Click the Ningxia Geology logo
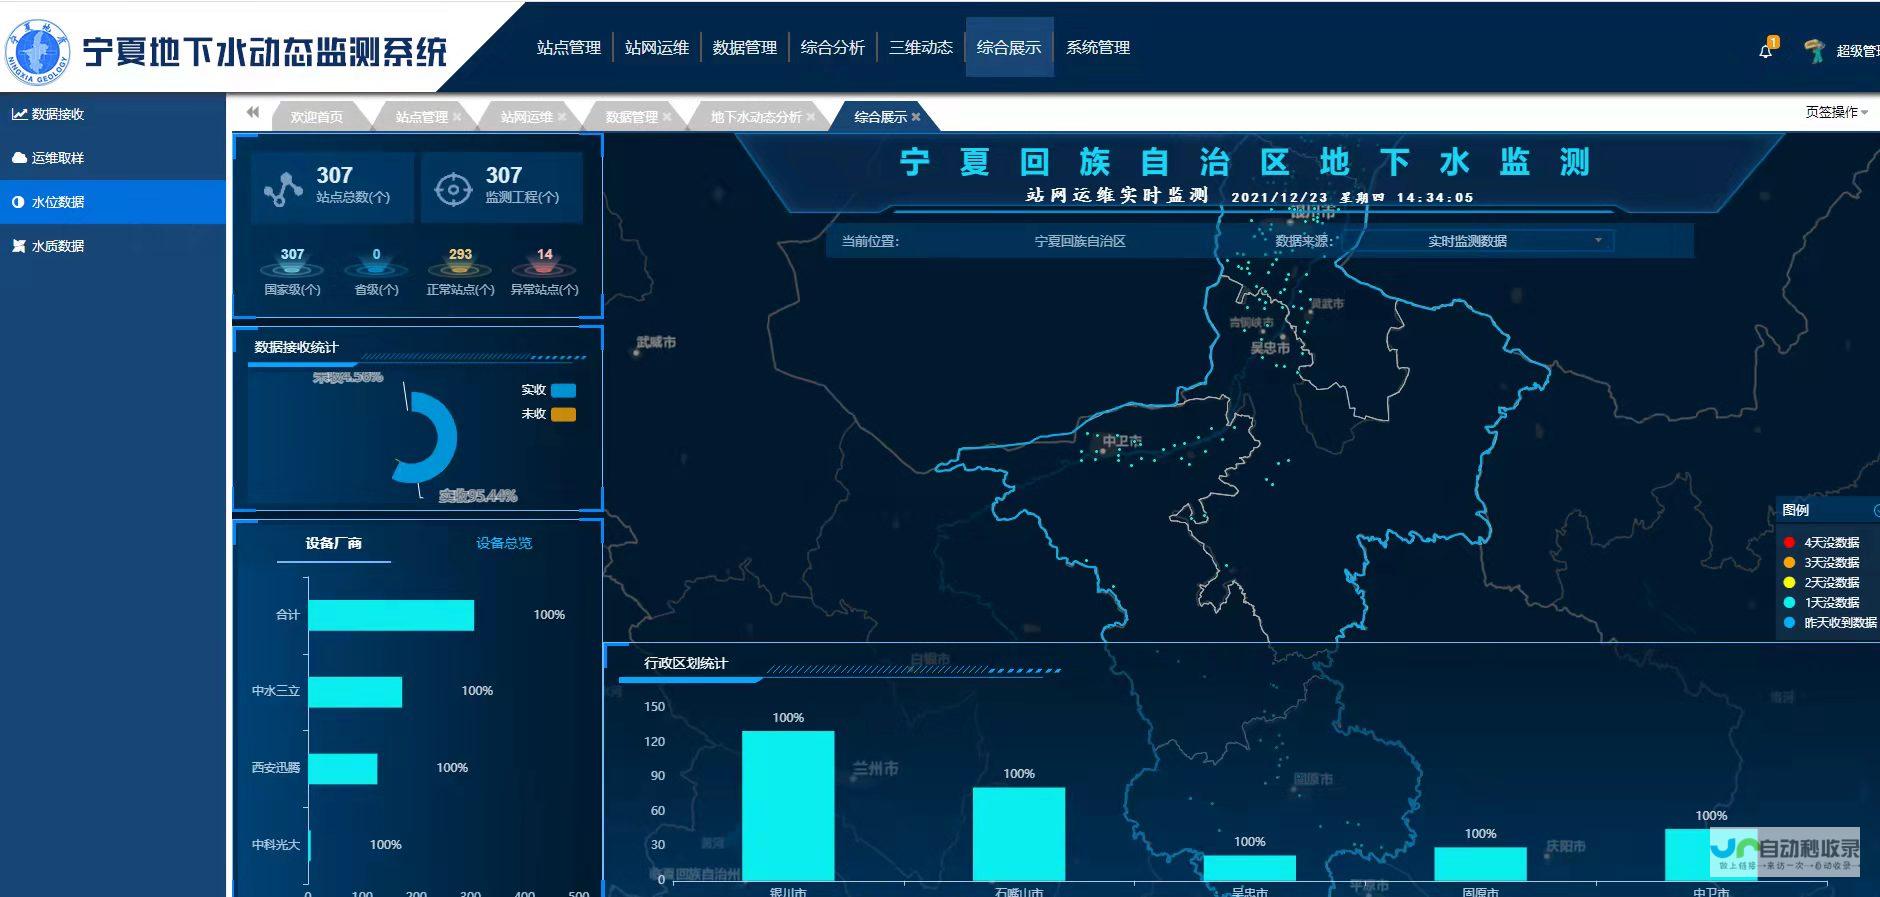This screenshot has width=1880, height=897. 39,51
